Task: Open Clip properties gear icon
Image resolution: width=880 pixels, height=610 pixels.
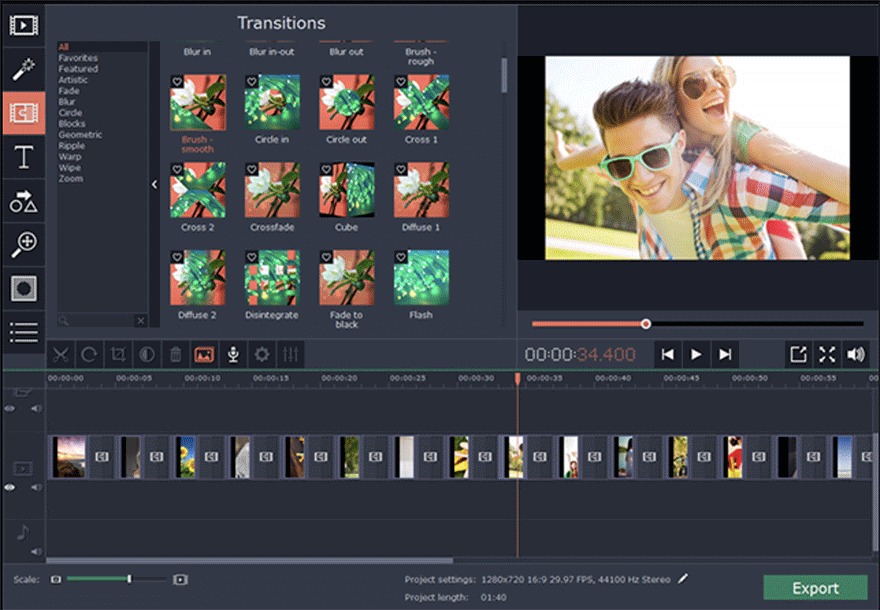Action: (x=262, y=355)
